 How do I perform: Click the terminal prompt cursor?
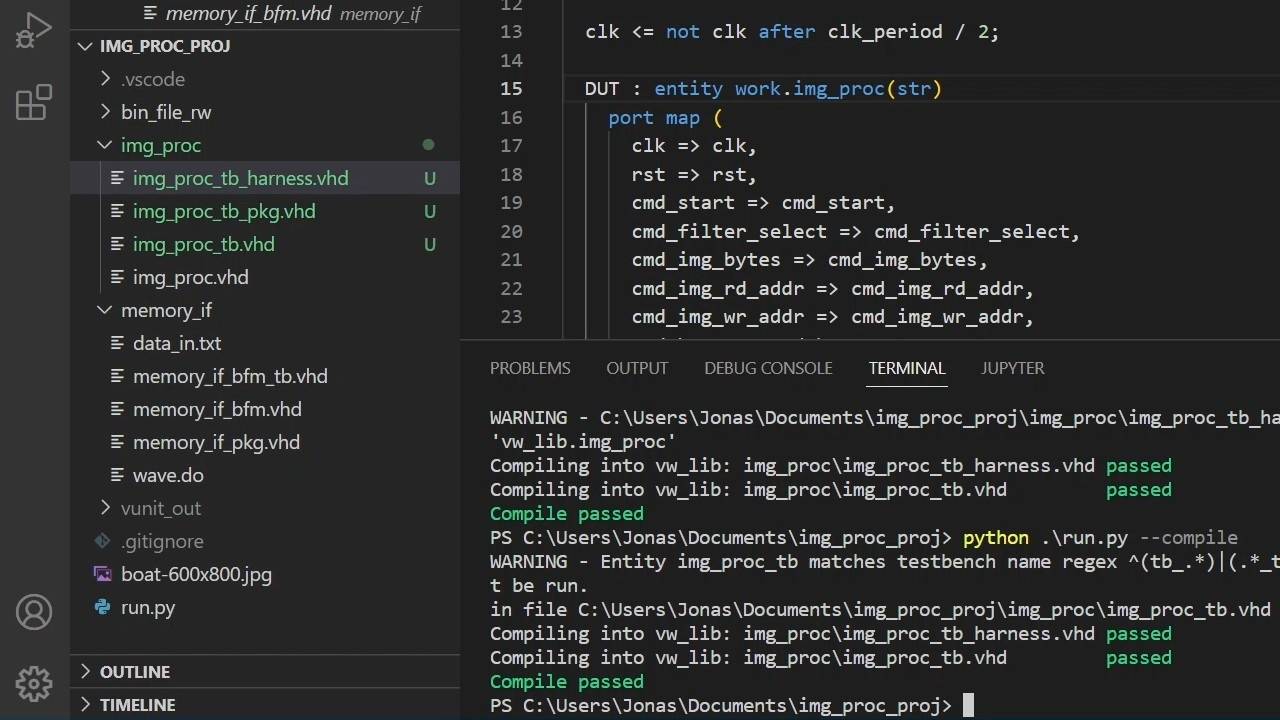coord(968,705)
